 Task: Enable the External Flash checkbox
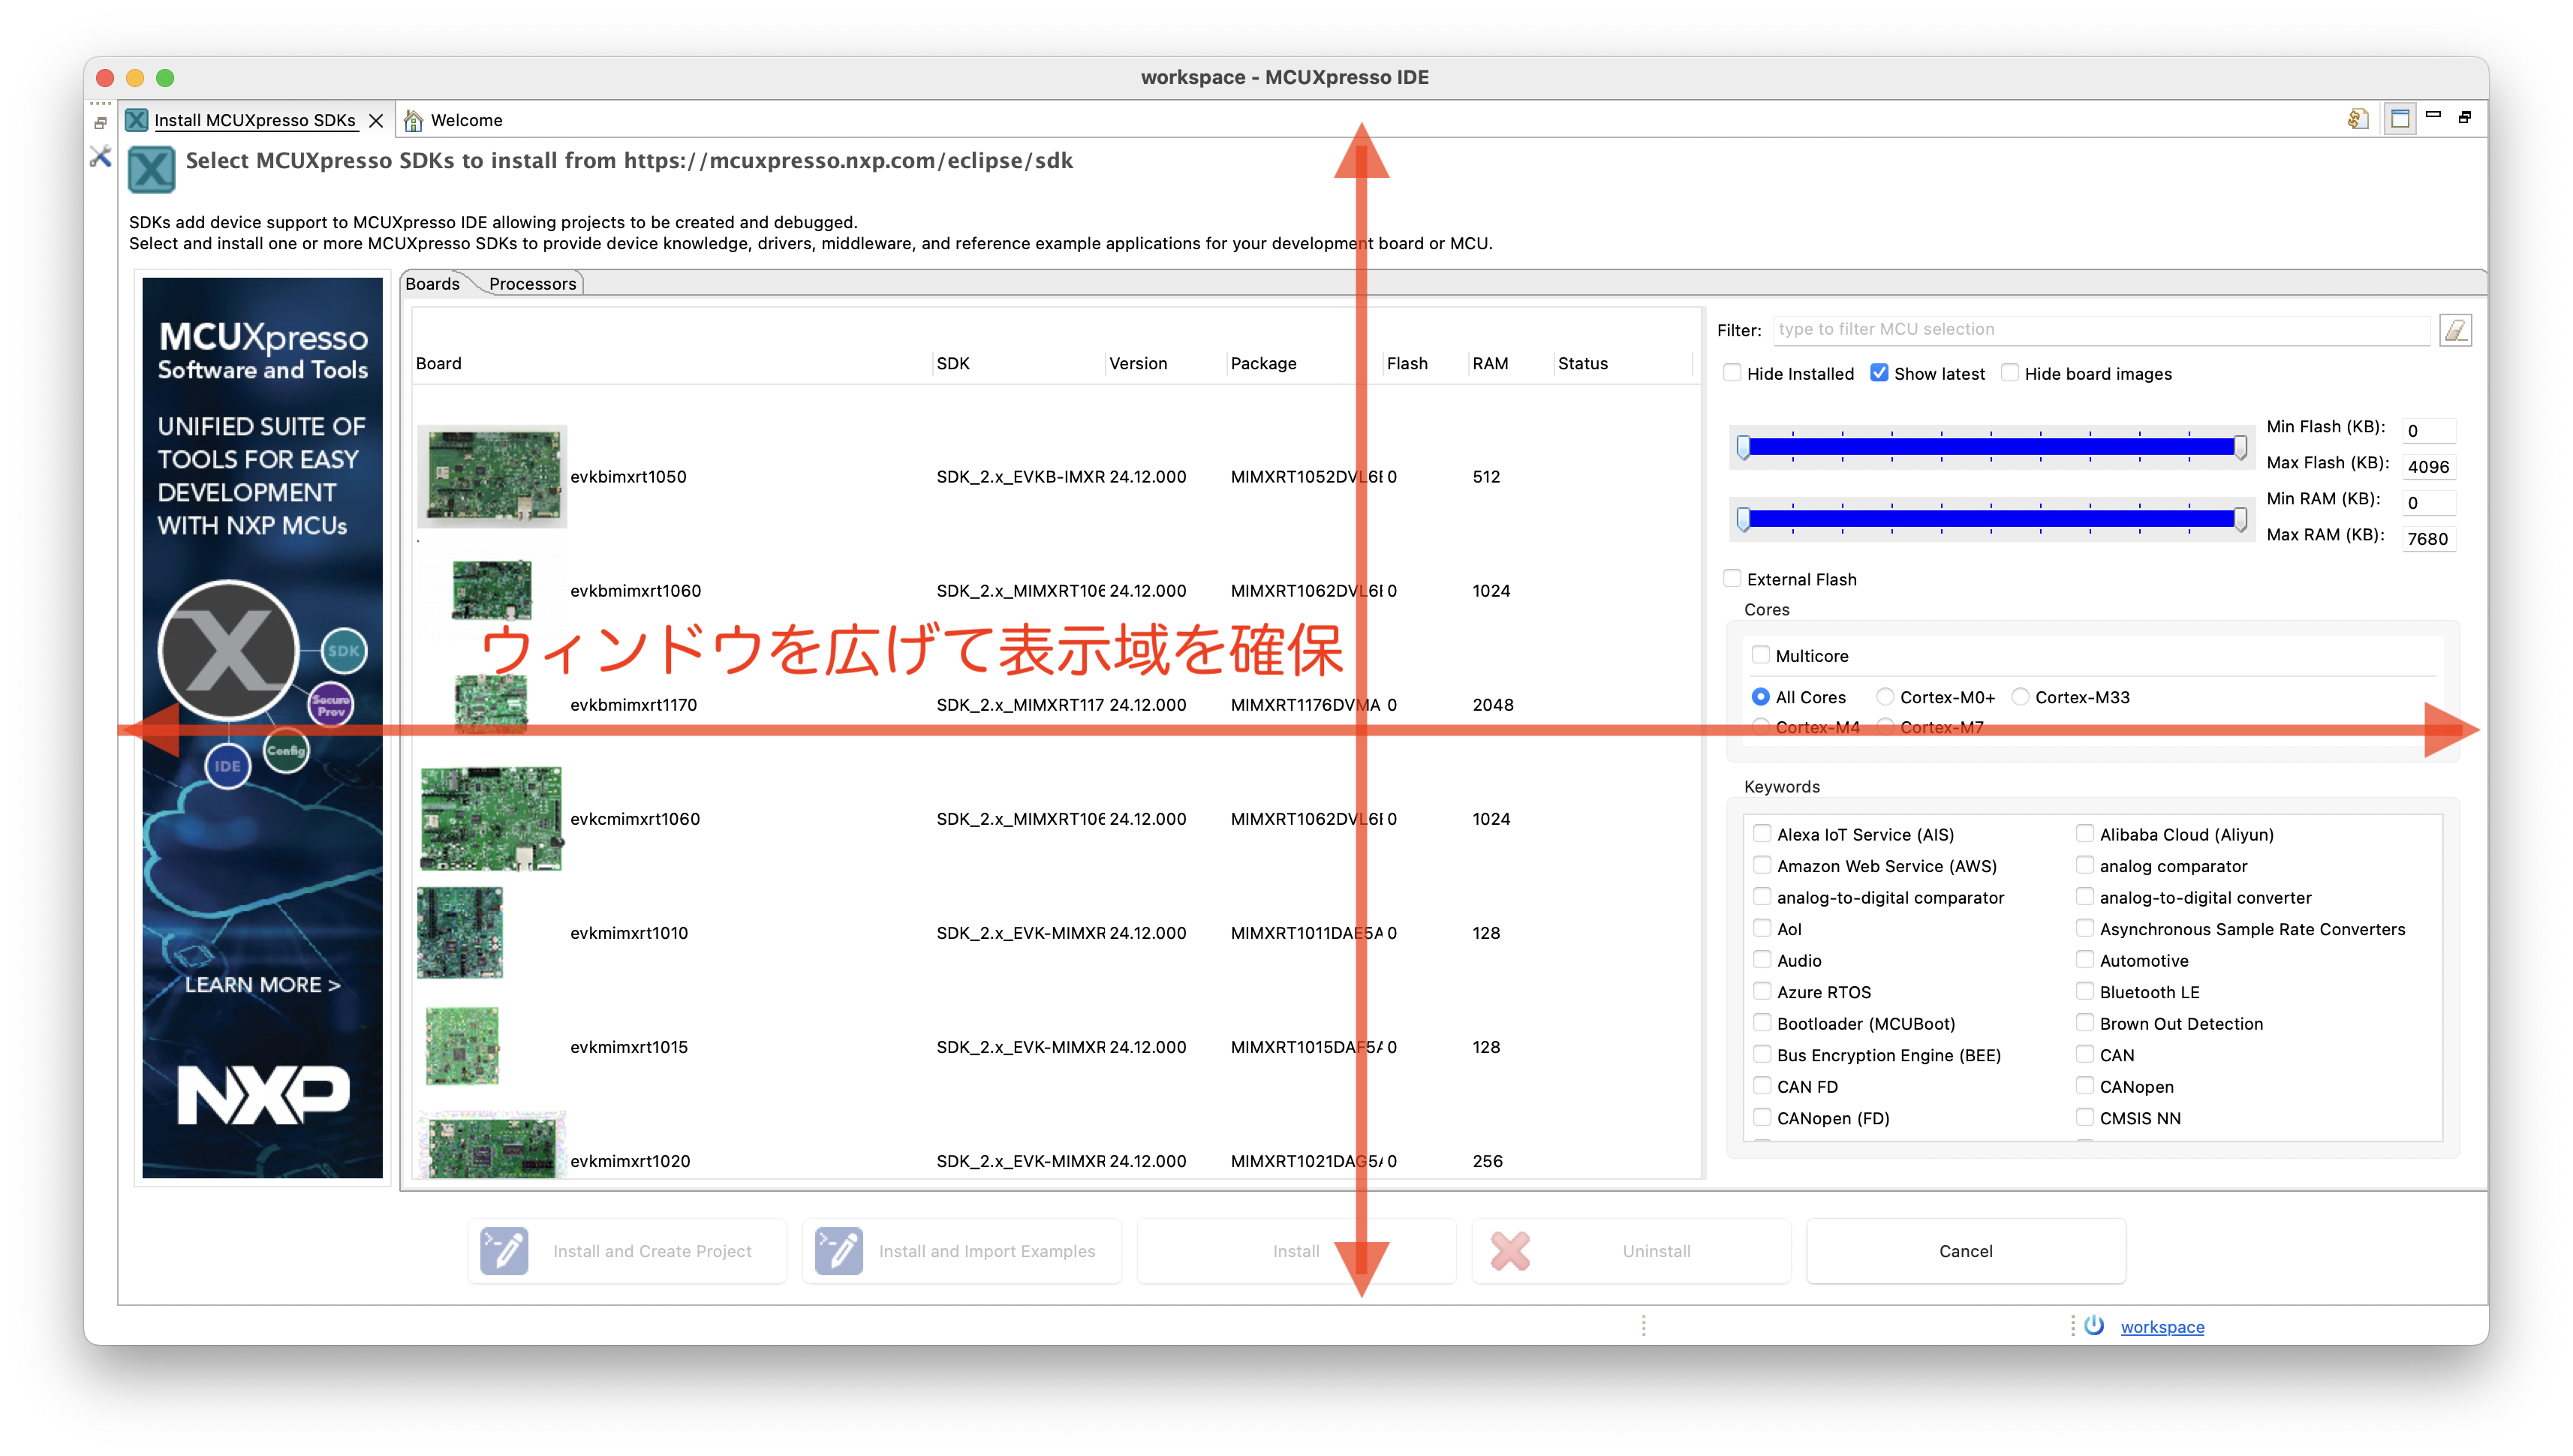click(x=1732, y=578)
